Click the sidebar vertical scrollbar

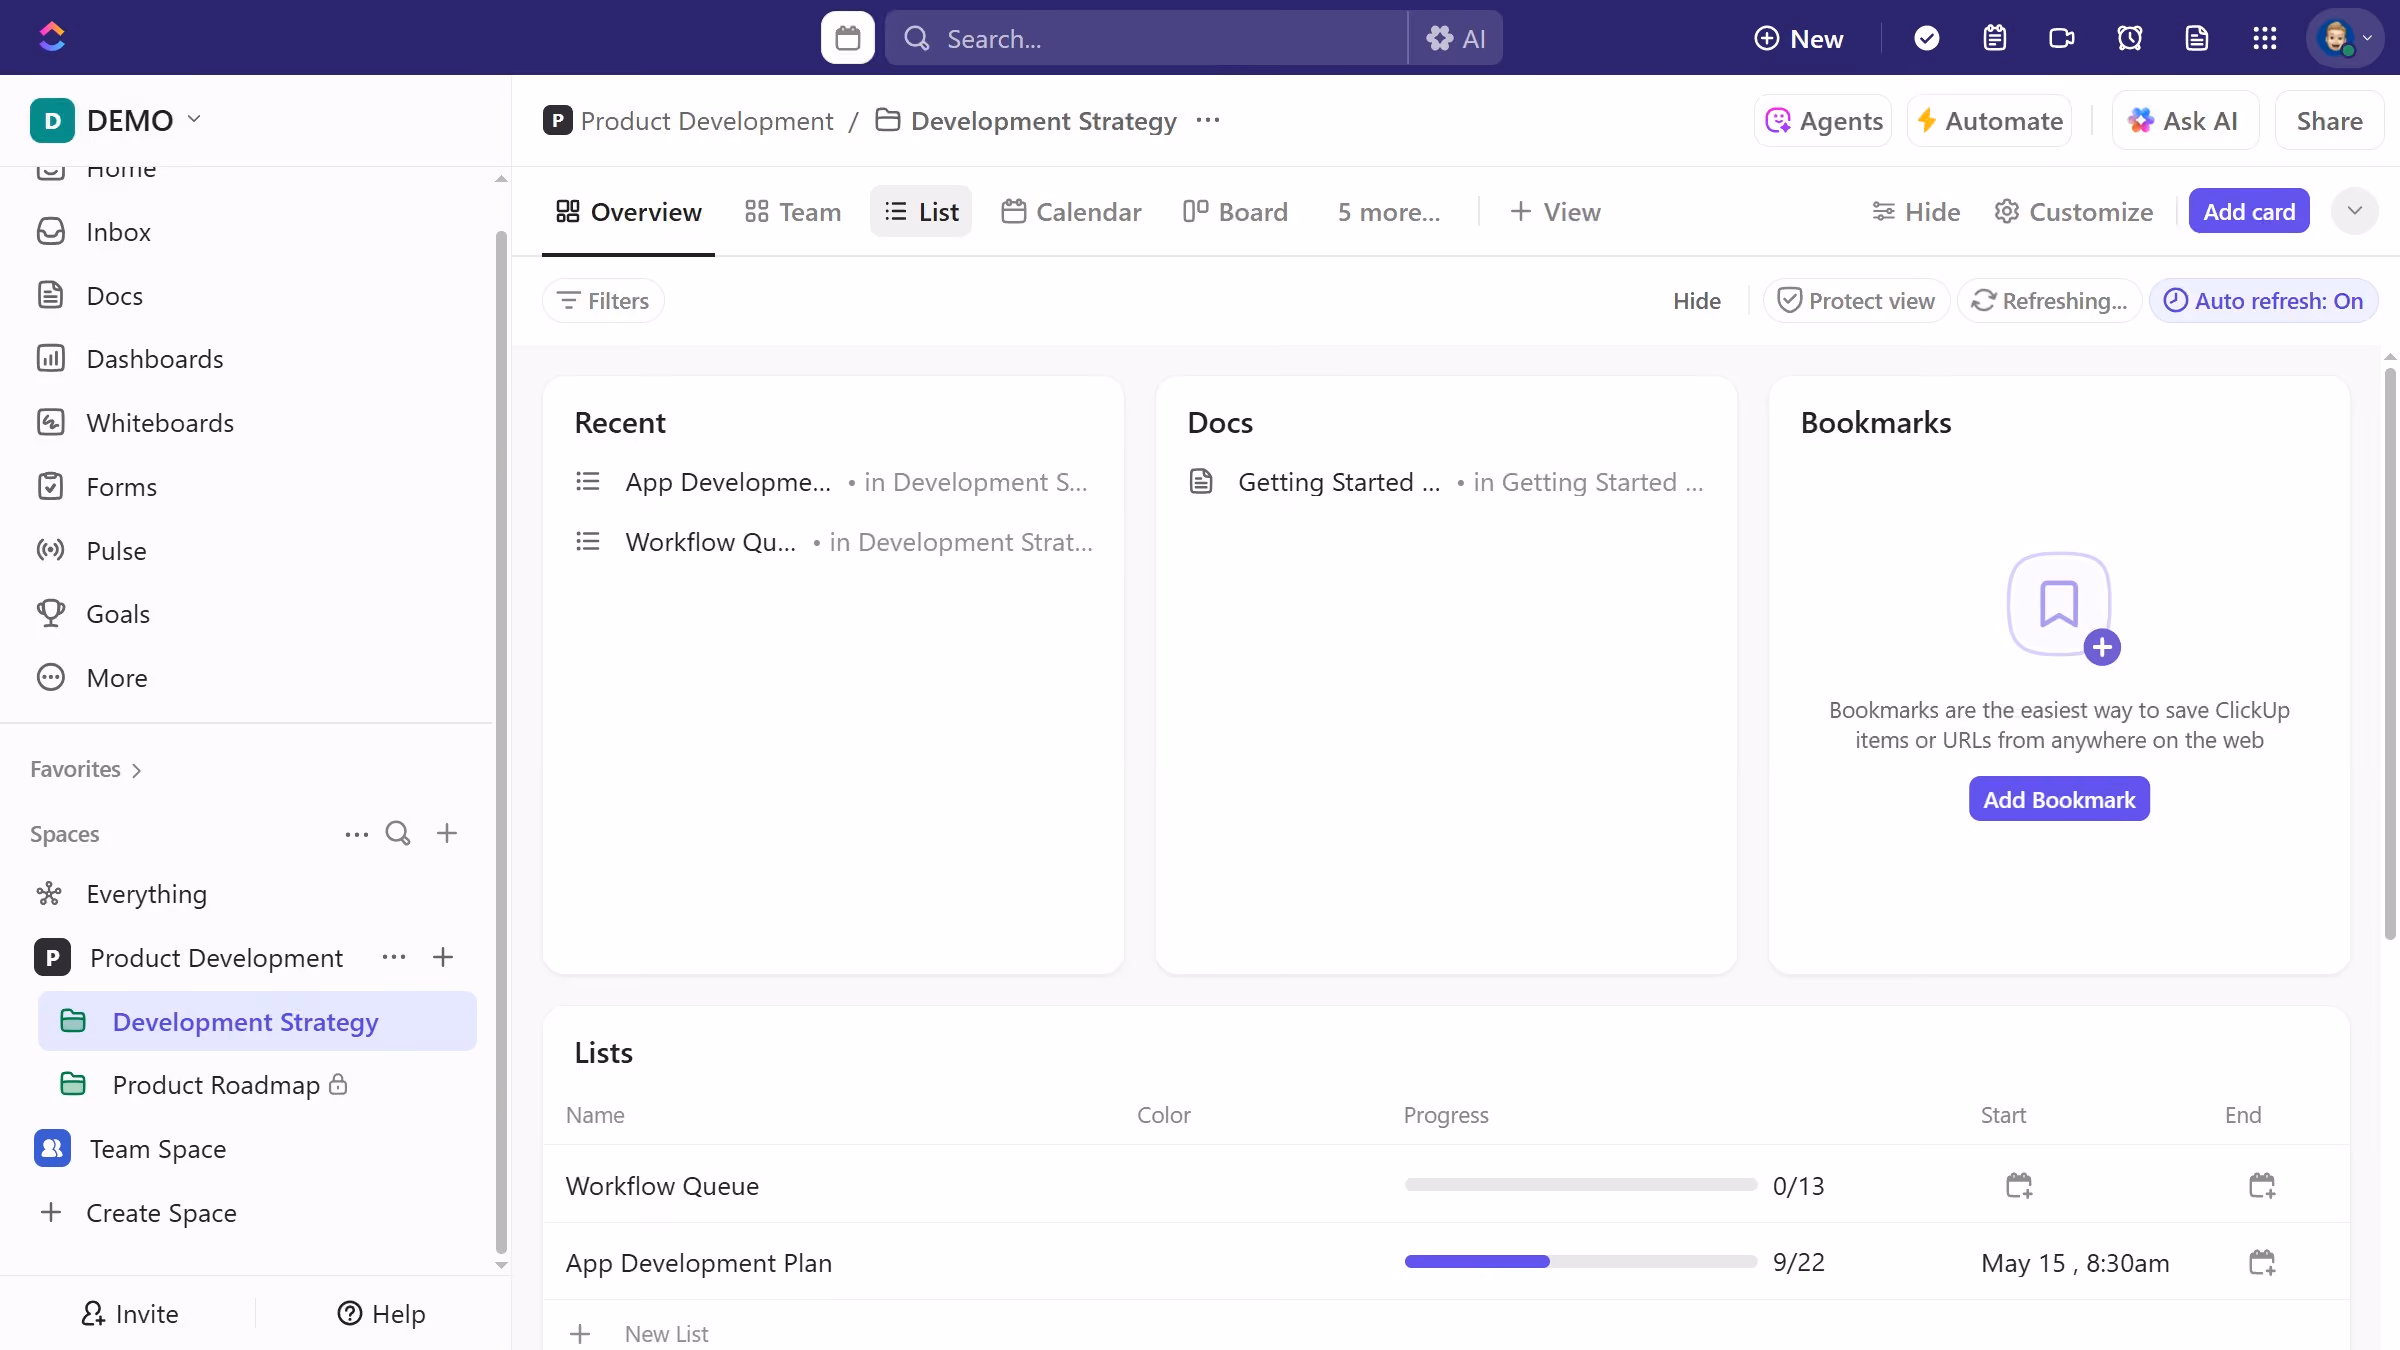point(501,742)
